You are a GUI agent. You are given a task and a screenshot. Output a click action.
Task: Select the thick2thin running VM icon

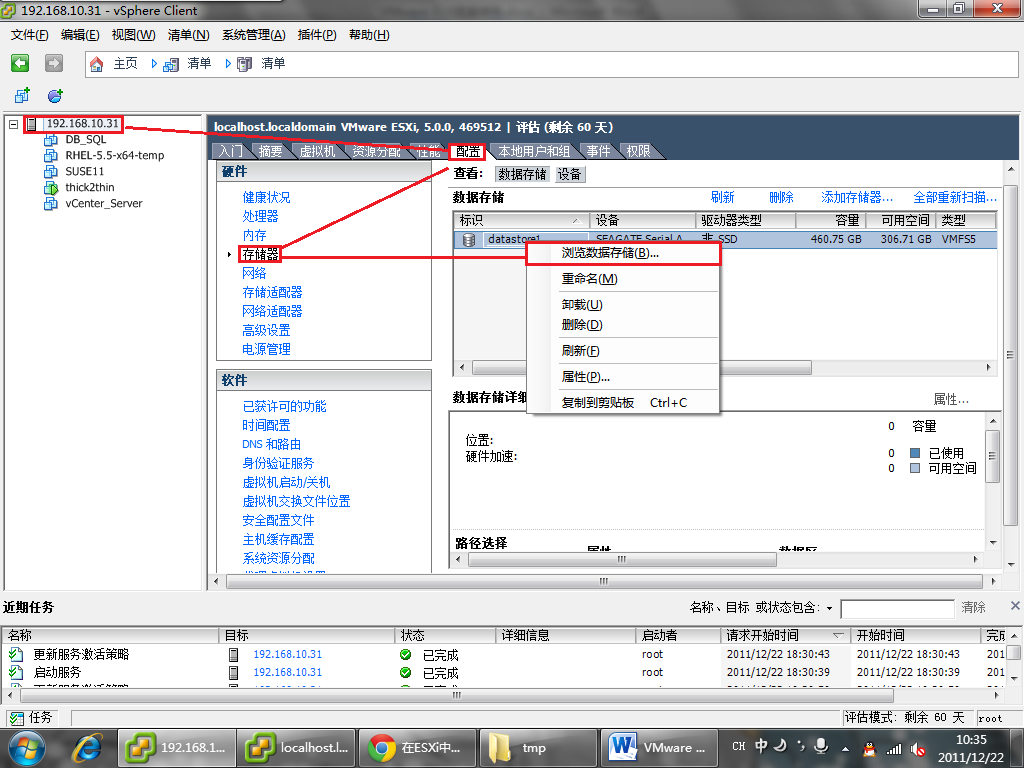coord(51,188)
